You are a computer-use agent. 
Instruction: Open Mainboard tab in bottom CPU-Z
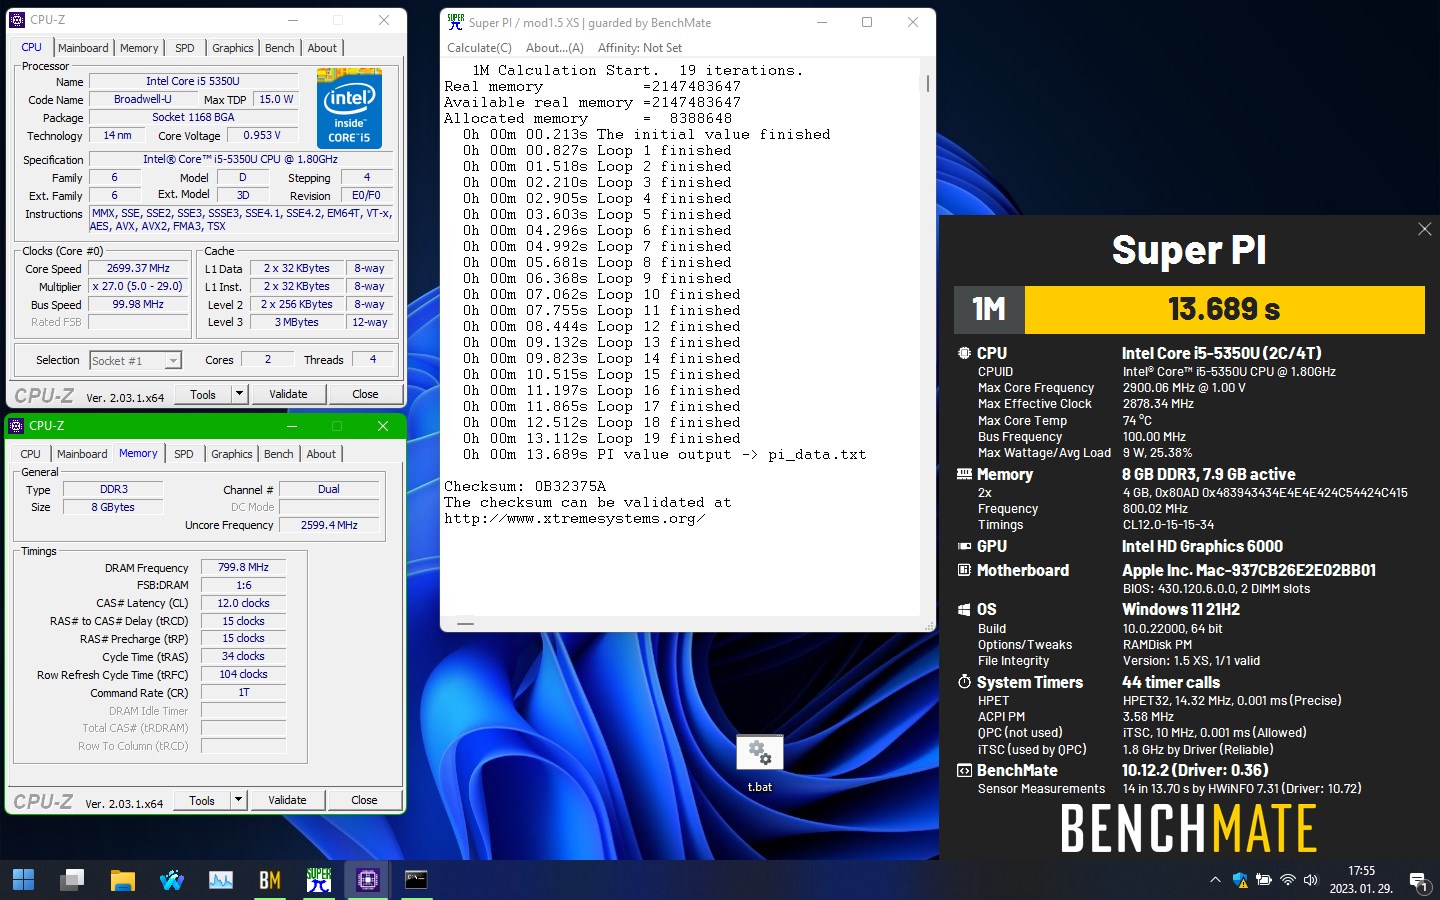coord(82,454)
